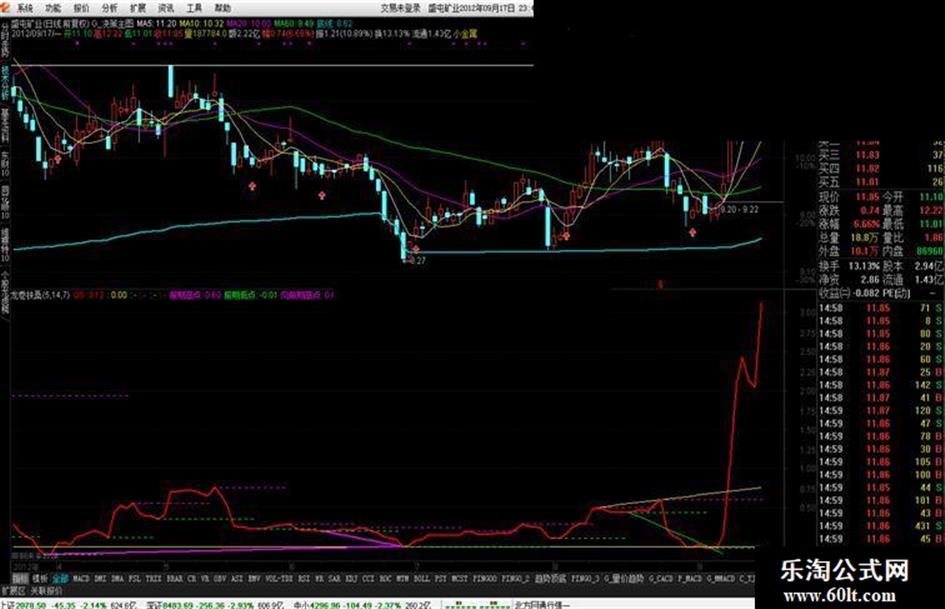Screen dimensions: 945x609
Task: Open the 扩展区 bottom tab
Action: (x=13, y=591)
